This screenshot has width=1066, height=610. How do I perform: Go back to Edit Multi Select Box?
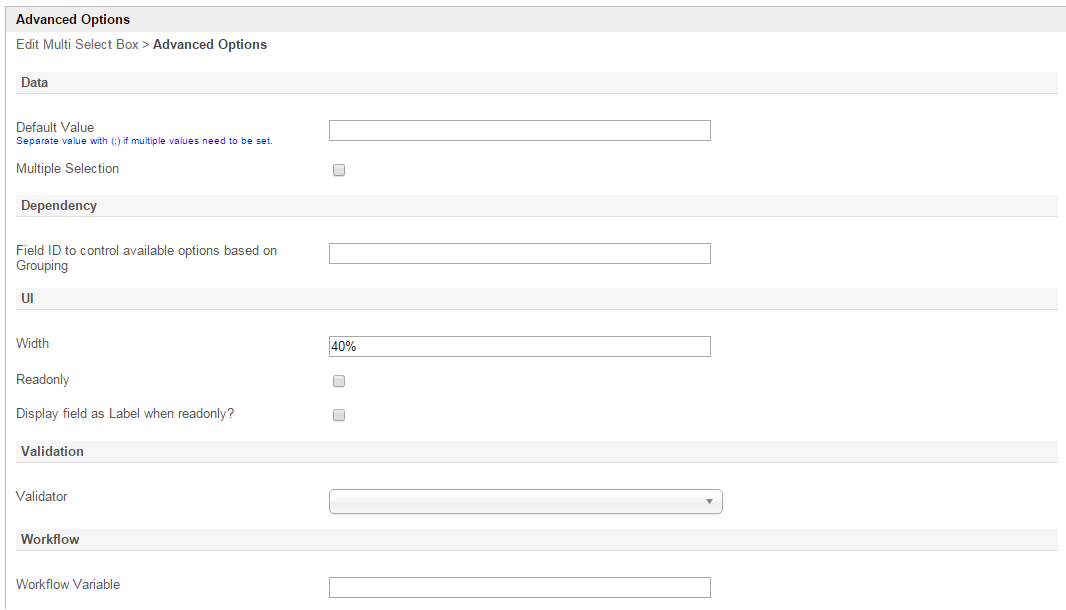point(77,45)
